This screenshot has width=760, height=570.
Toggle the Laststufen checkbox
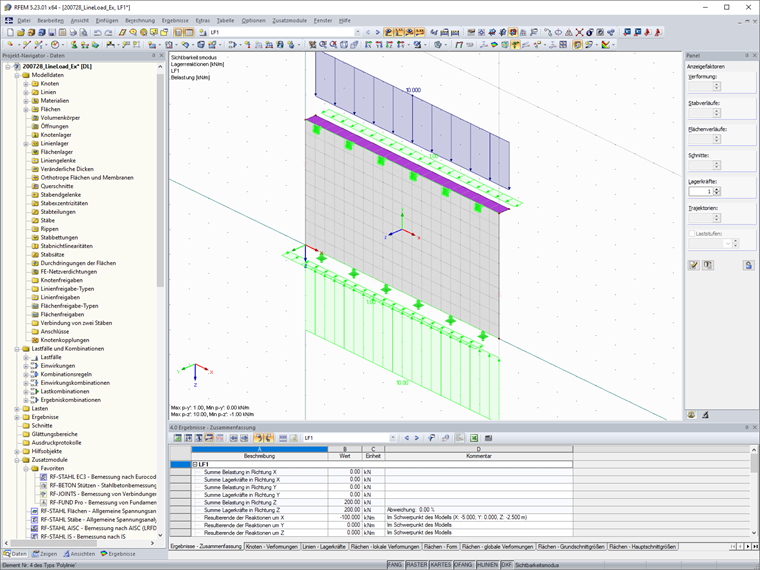click(x=692, y=234)
